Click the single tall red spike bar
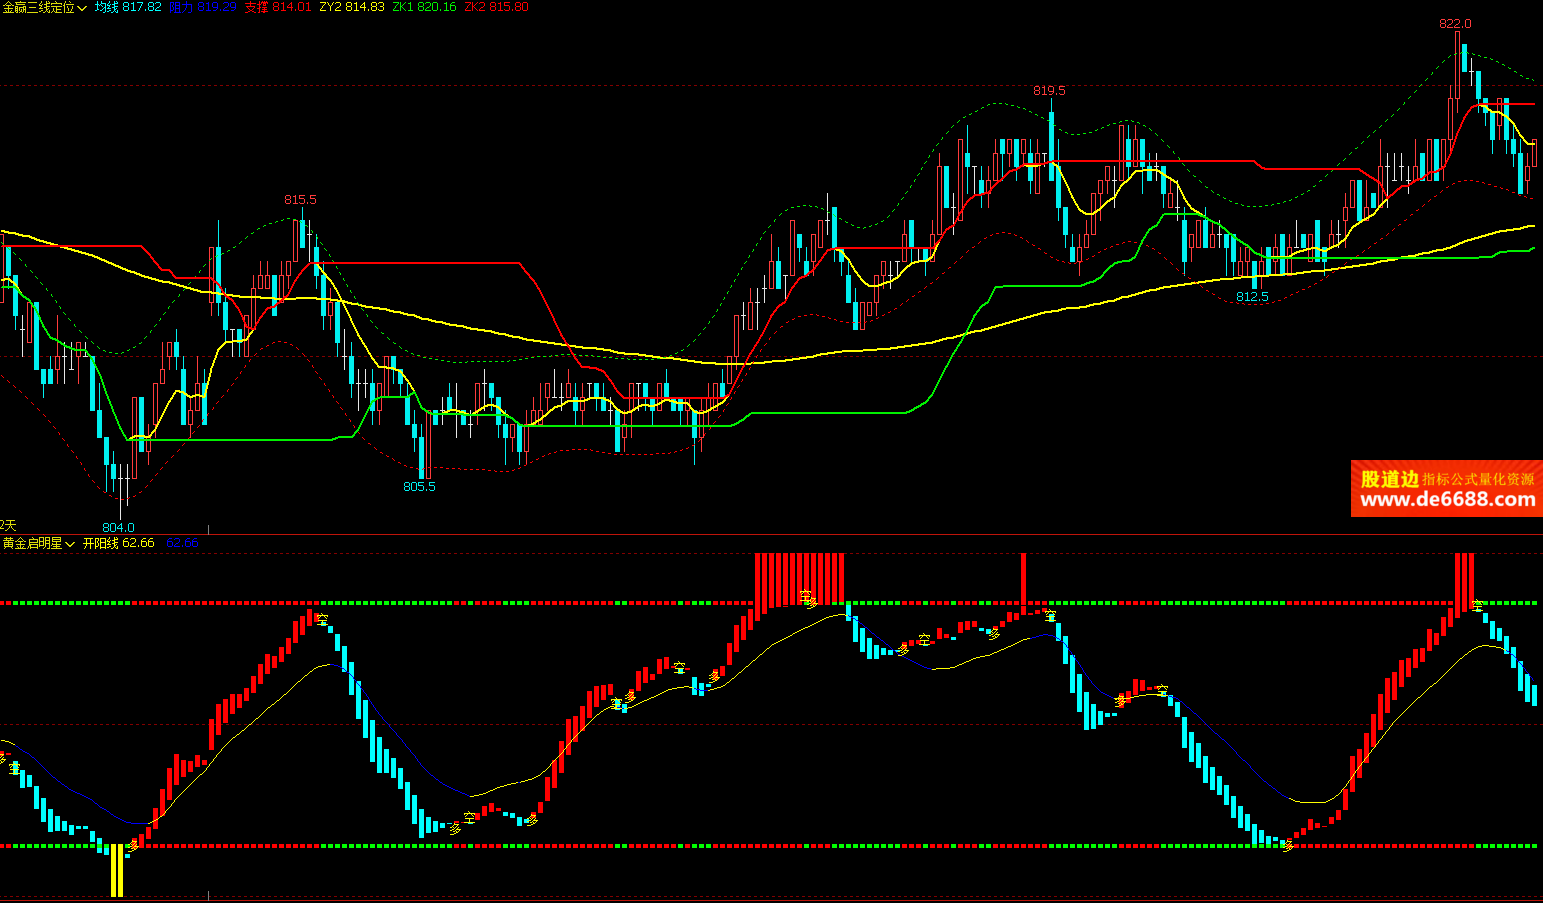 [1023, 583]
